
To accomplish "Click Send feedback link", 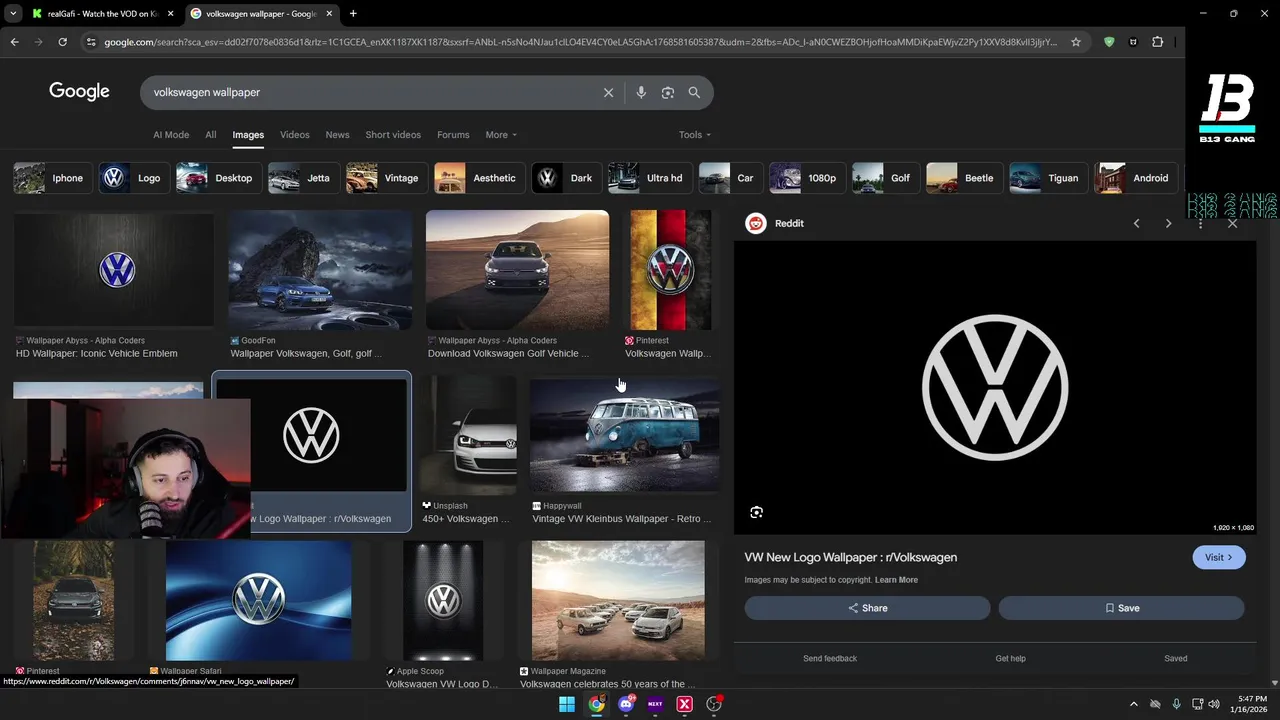I will [x=830, y=658].
